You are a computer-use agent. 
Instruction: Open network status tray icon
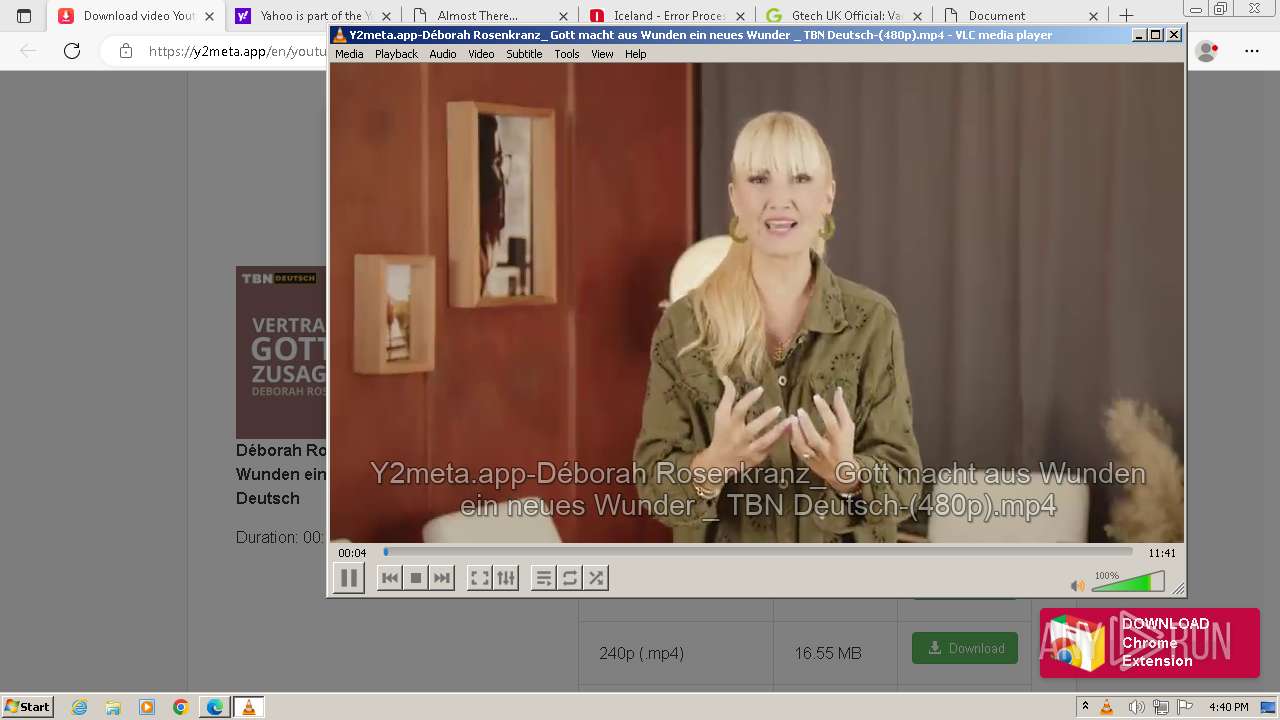point(1162,707)
